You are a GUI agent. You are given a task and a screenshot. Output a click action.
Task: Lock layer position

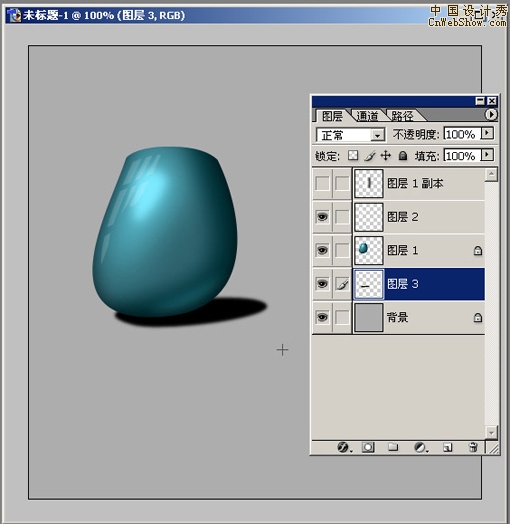[386, 155]
